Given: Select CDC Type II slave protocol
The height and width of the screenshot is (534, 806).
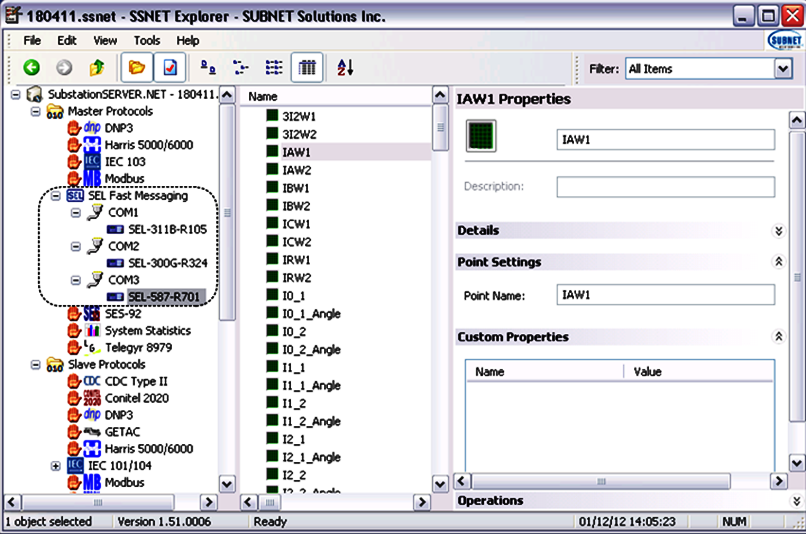Looking at the screenshot, I should click(136, 381).
